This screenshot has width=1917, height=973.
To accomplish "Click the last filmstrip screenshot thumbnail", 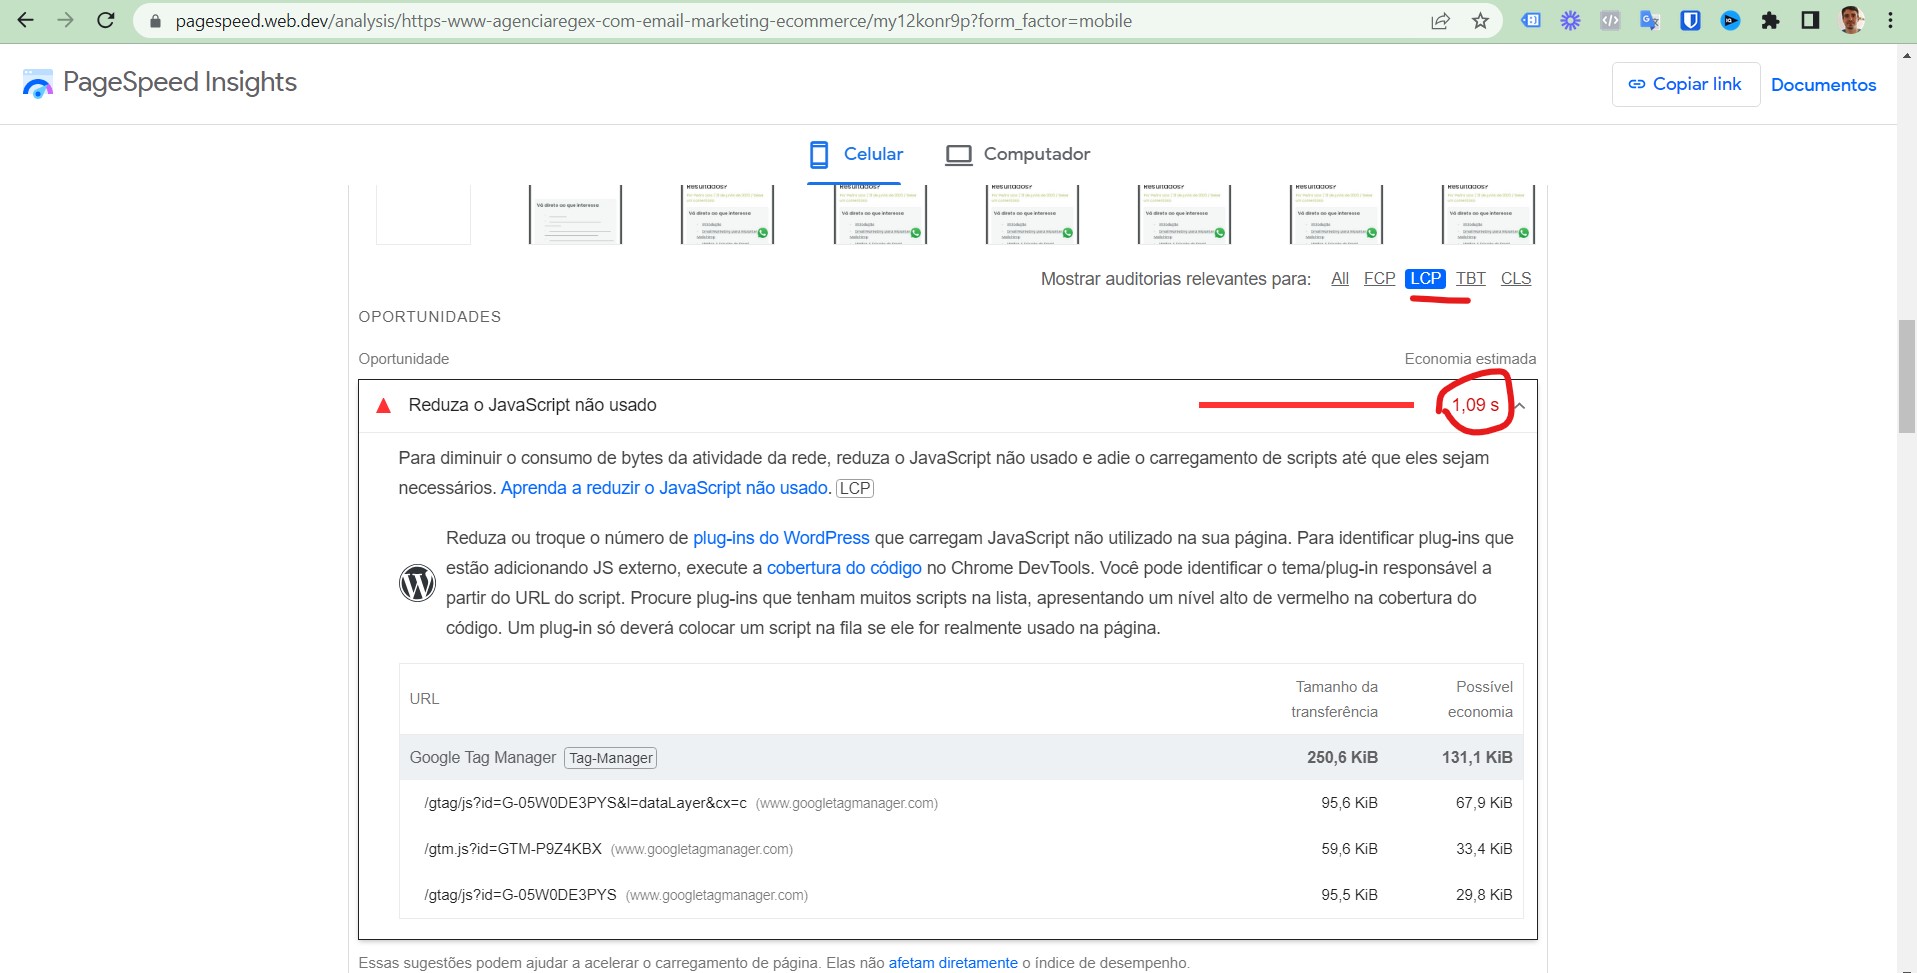I will click(x=1488, y=214).
